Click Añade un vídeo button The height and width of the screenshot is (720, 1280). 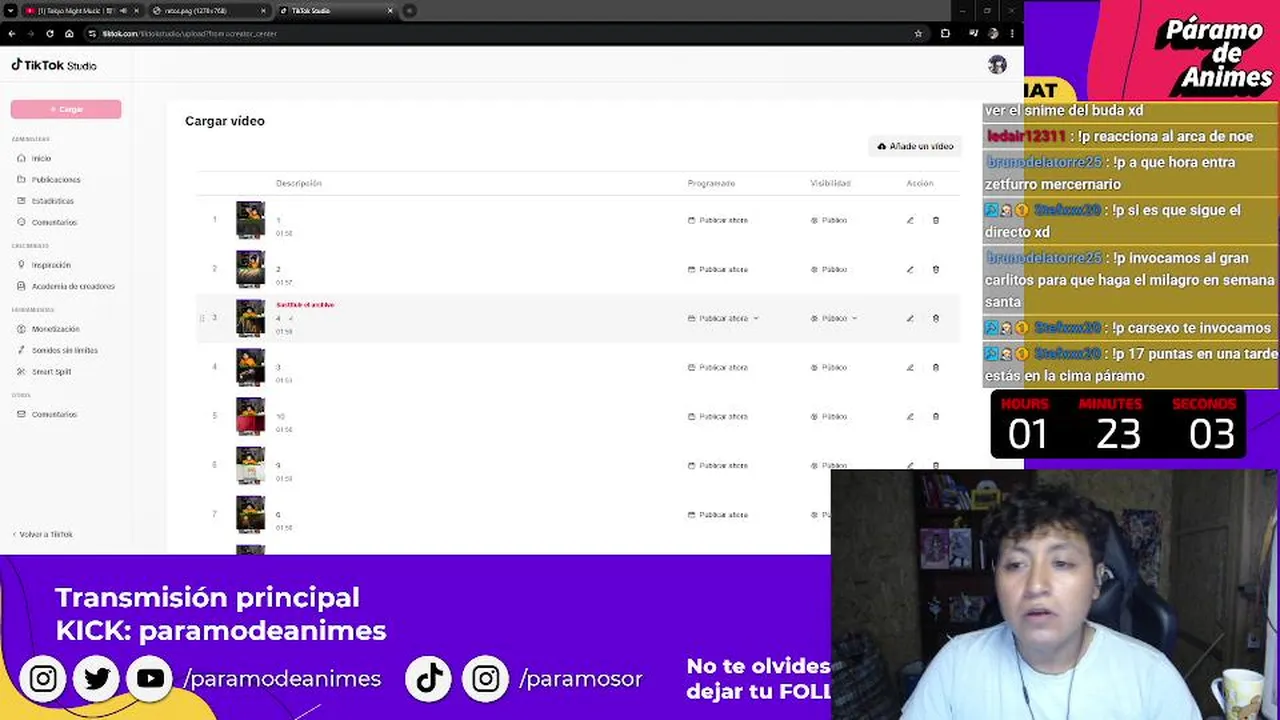915,146
